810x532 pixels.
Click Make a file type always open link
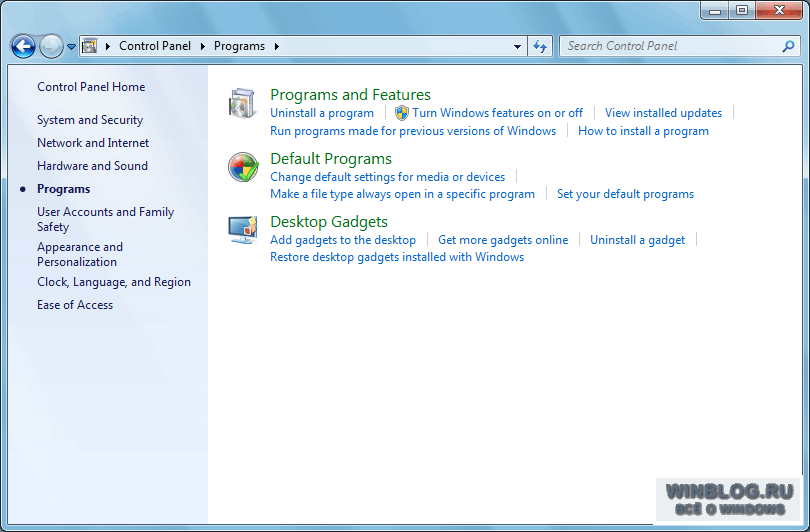(x=402, y=194)
